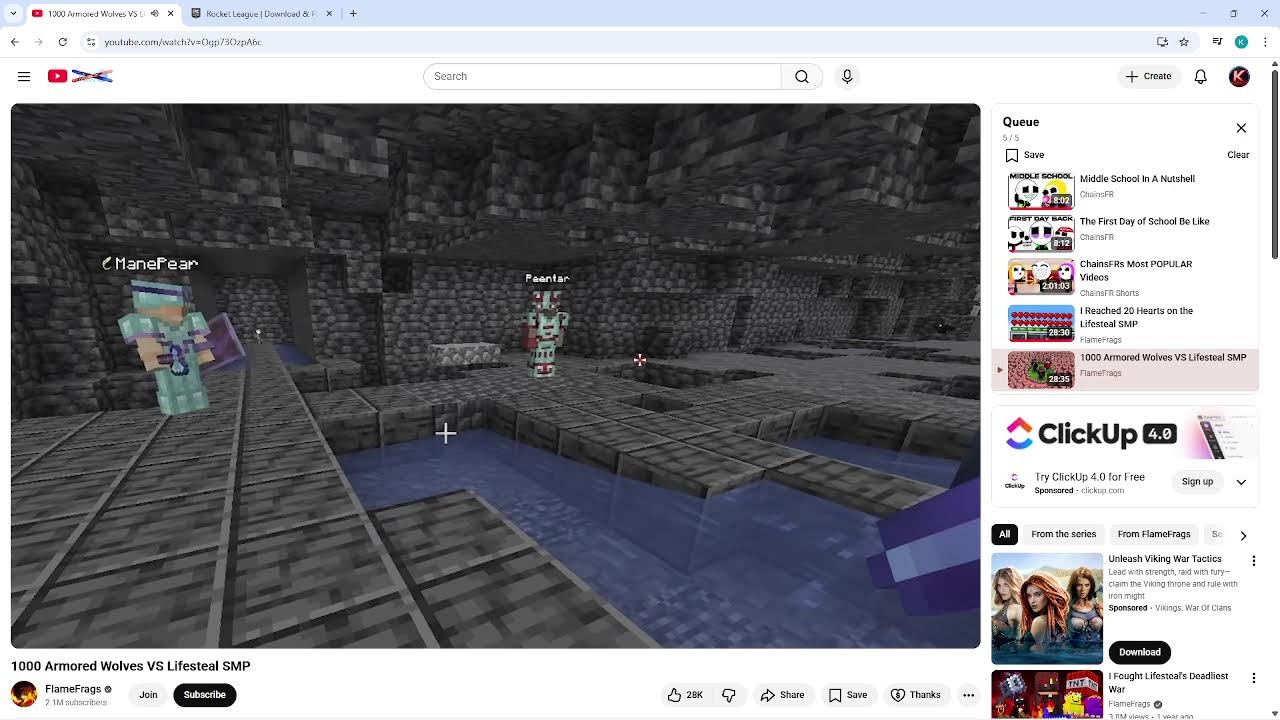Download Vikings War Of Clans

pyautogui.click(x=1139, y=653)
